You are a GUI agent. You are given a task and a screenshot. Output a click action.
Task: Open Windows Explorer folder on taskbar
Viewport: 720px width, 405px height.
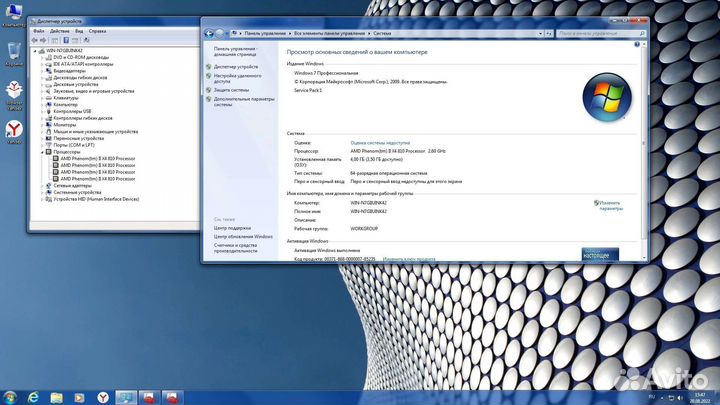coord(56,397)
